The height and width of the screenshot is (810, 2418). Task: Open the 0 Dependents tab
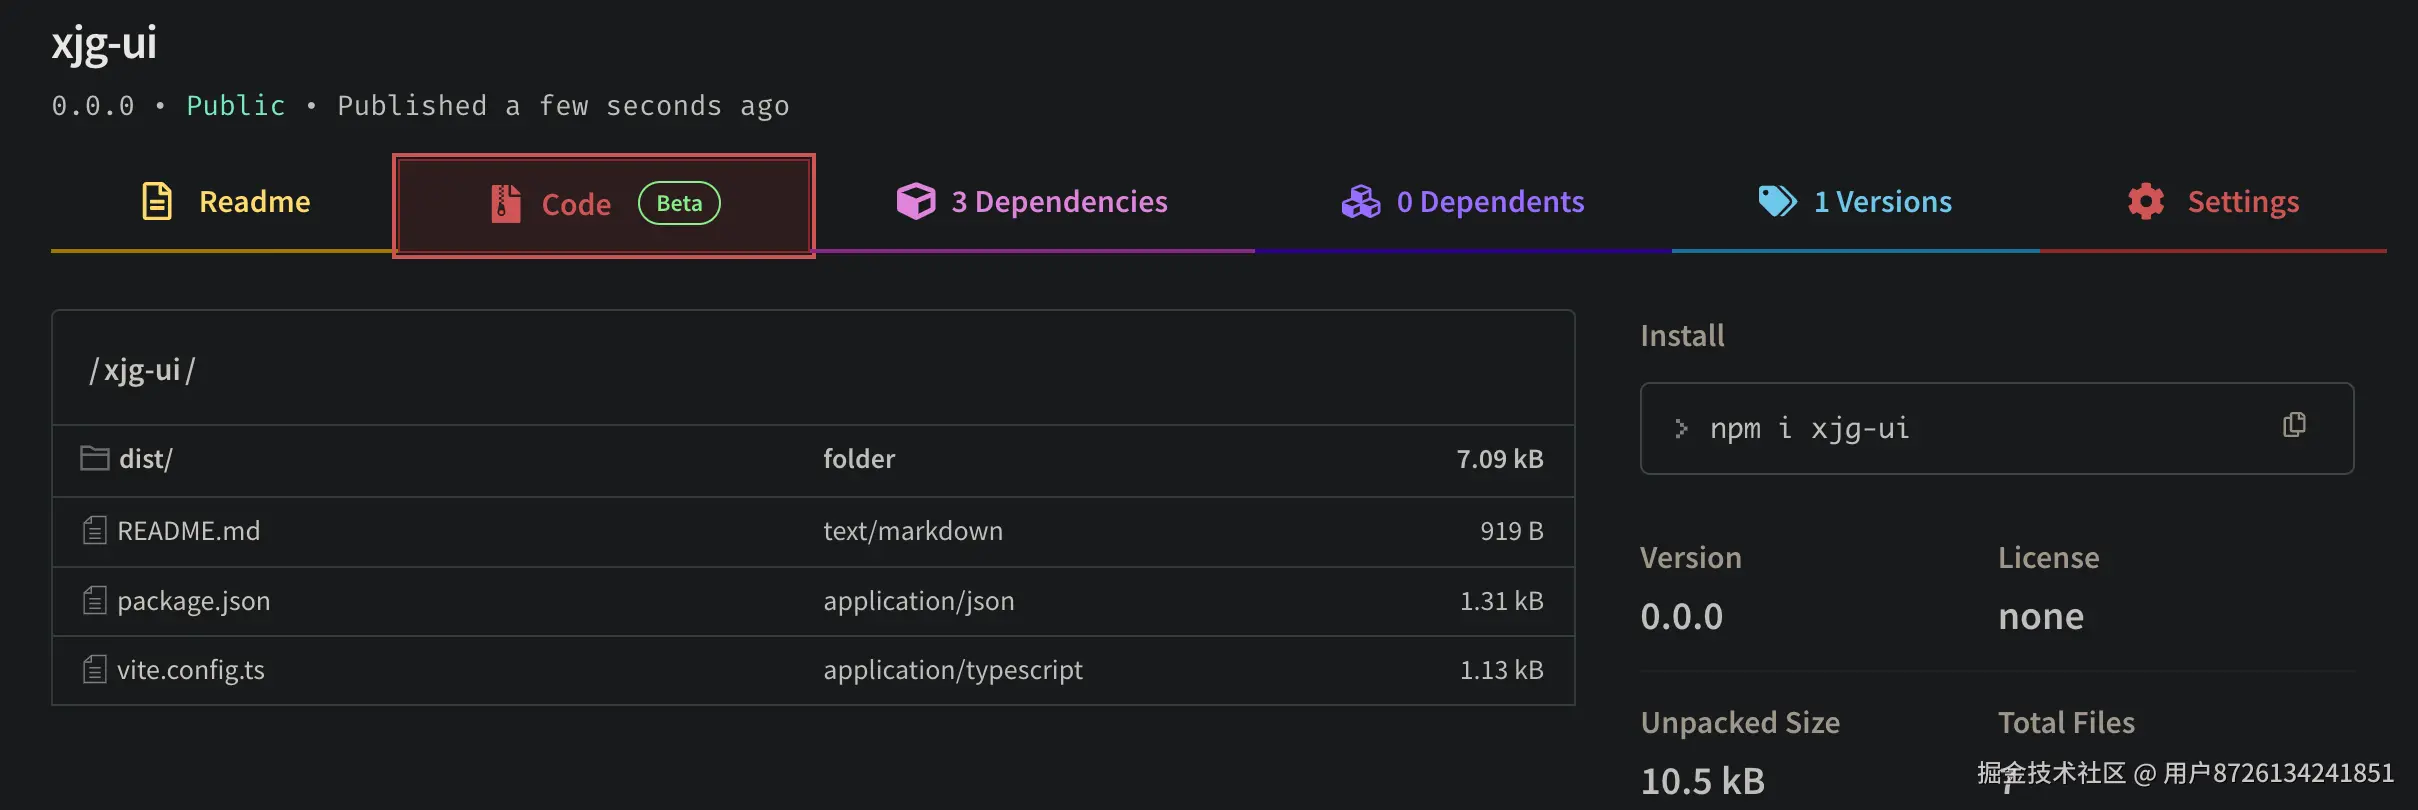(x=1490, y=202)
